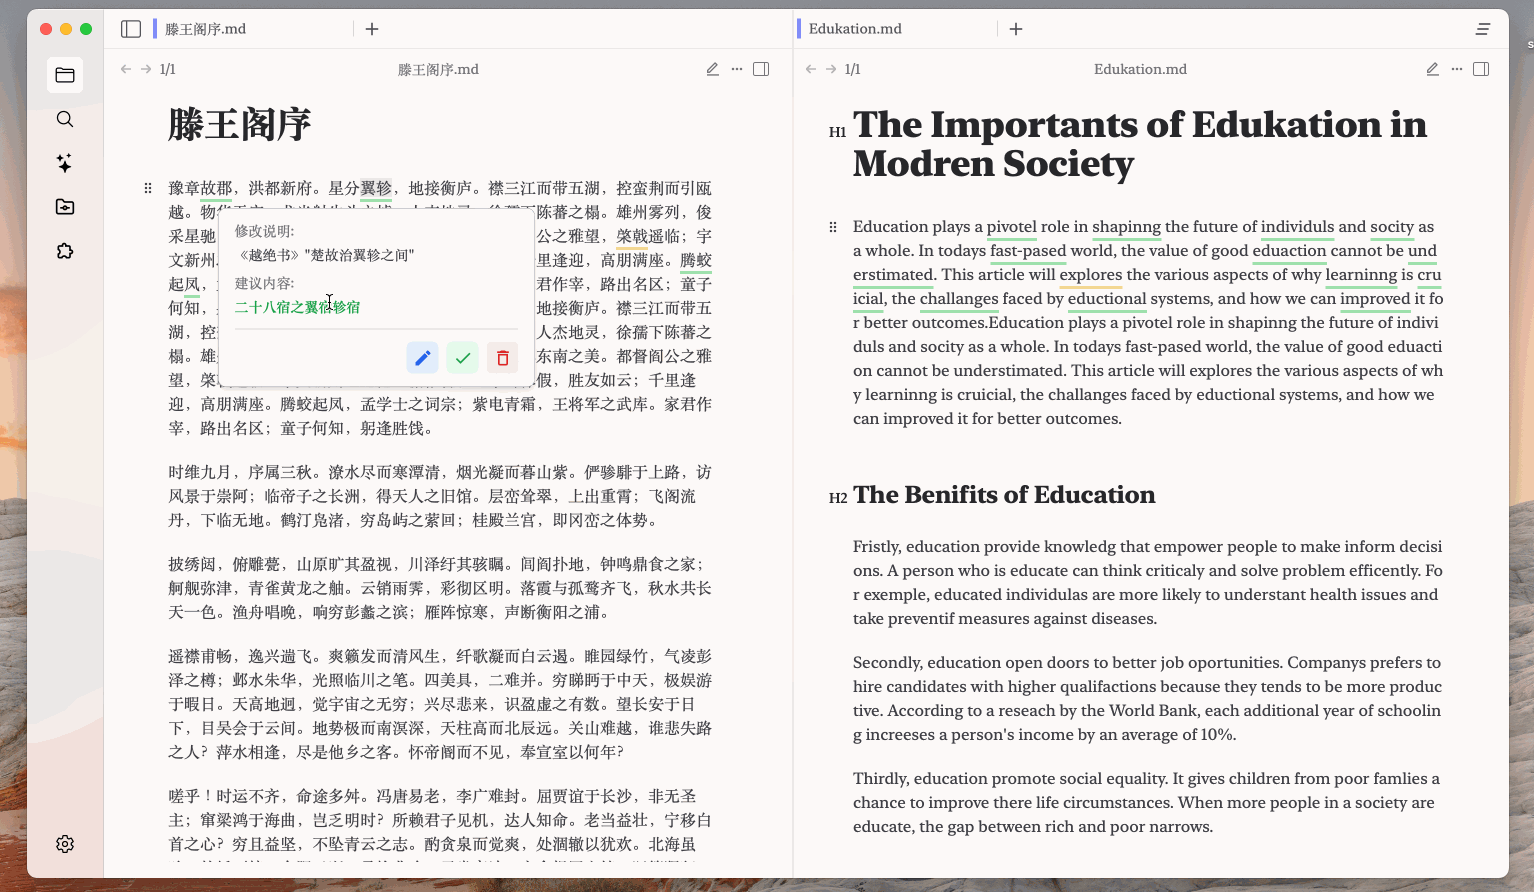Click the suggested text 二十八宿之翼宿轸宿
The height and width of the screenshot is (892, 1534).
tap(297, 307)
